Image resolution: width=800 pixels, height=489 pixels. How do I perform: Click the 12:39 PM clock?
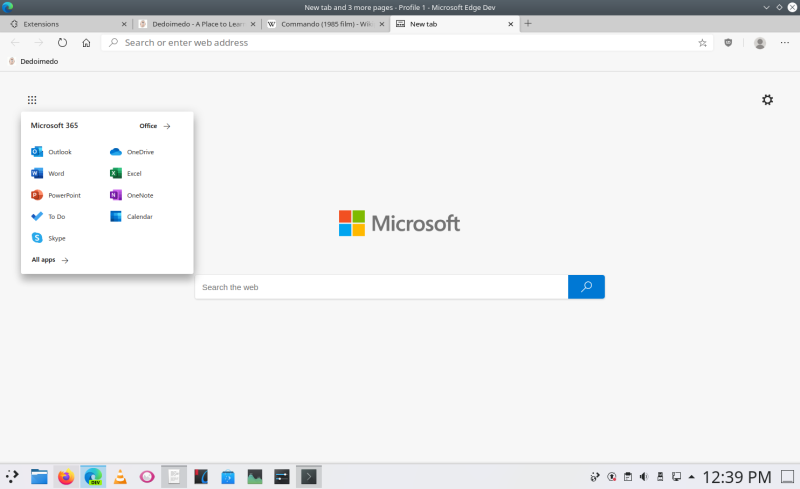pyautogui.click(x=737, y=477)
